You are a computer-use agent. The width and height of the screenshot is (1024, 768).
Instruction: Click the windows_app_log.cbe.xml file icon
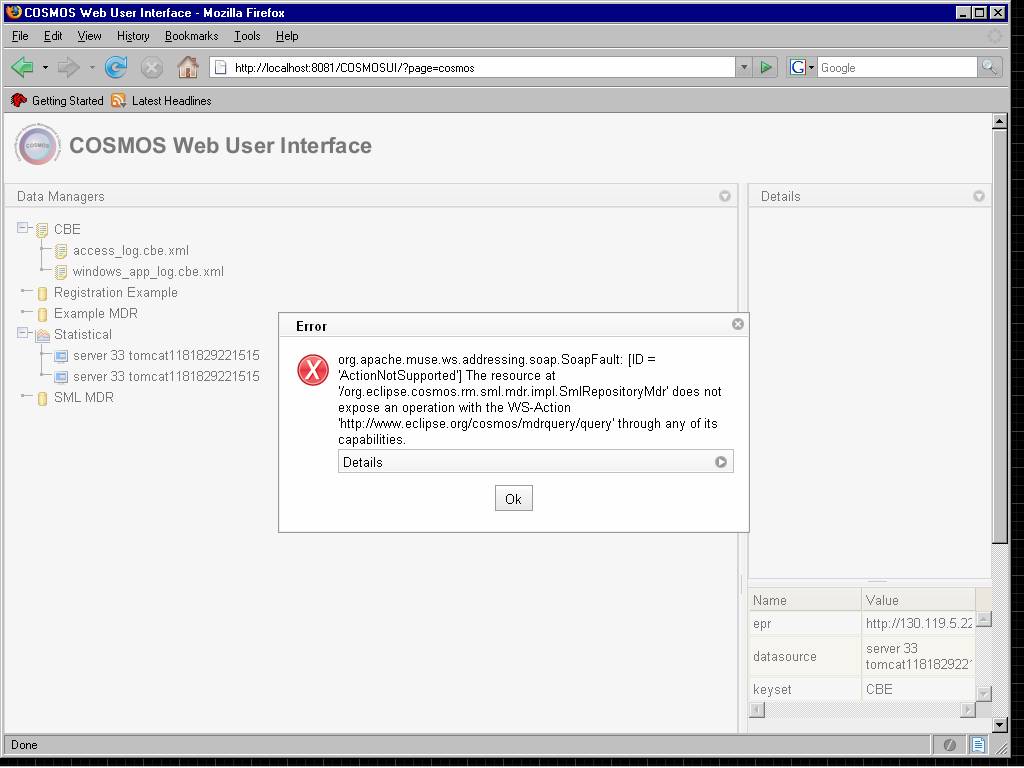[x=61, y=272]
